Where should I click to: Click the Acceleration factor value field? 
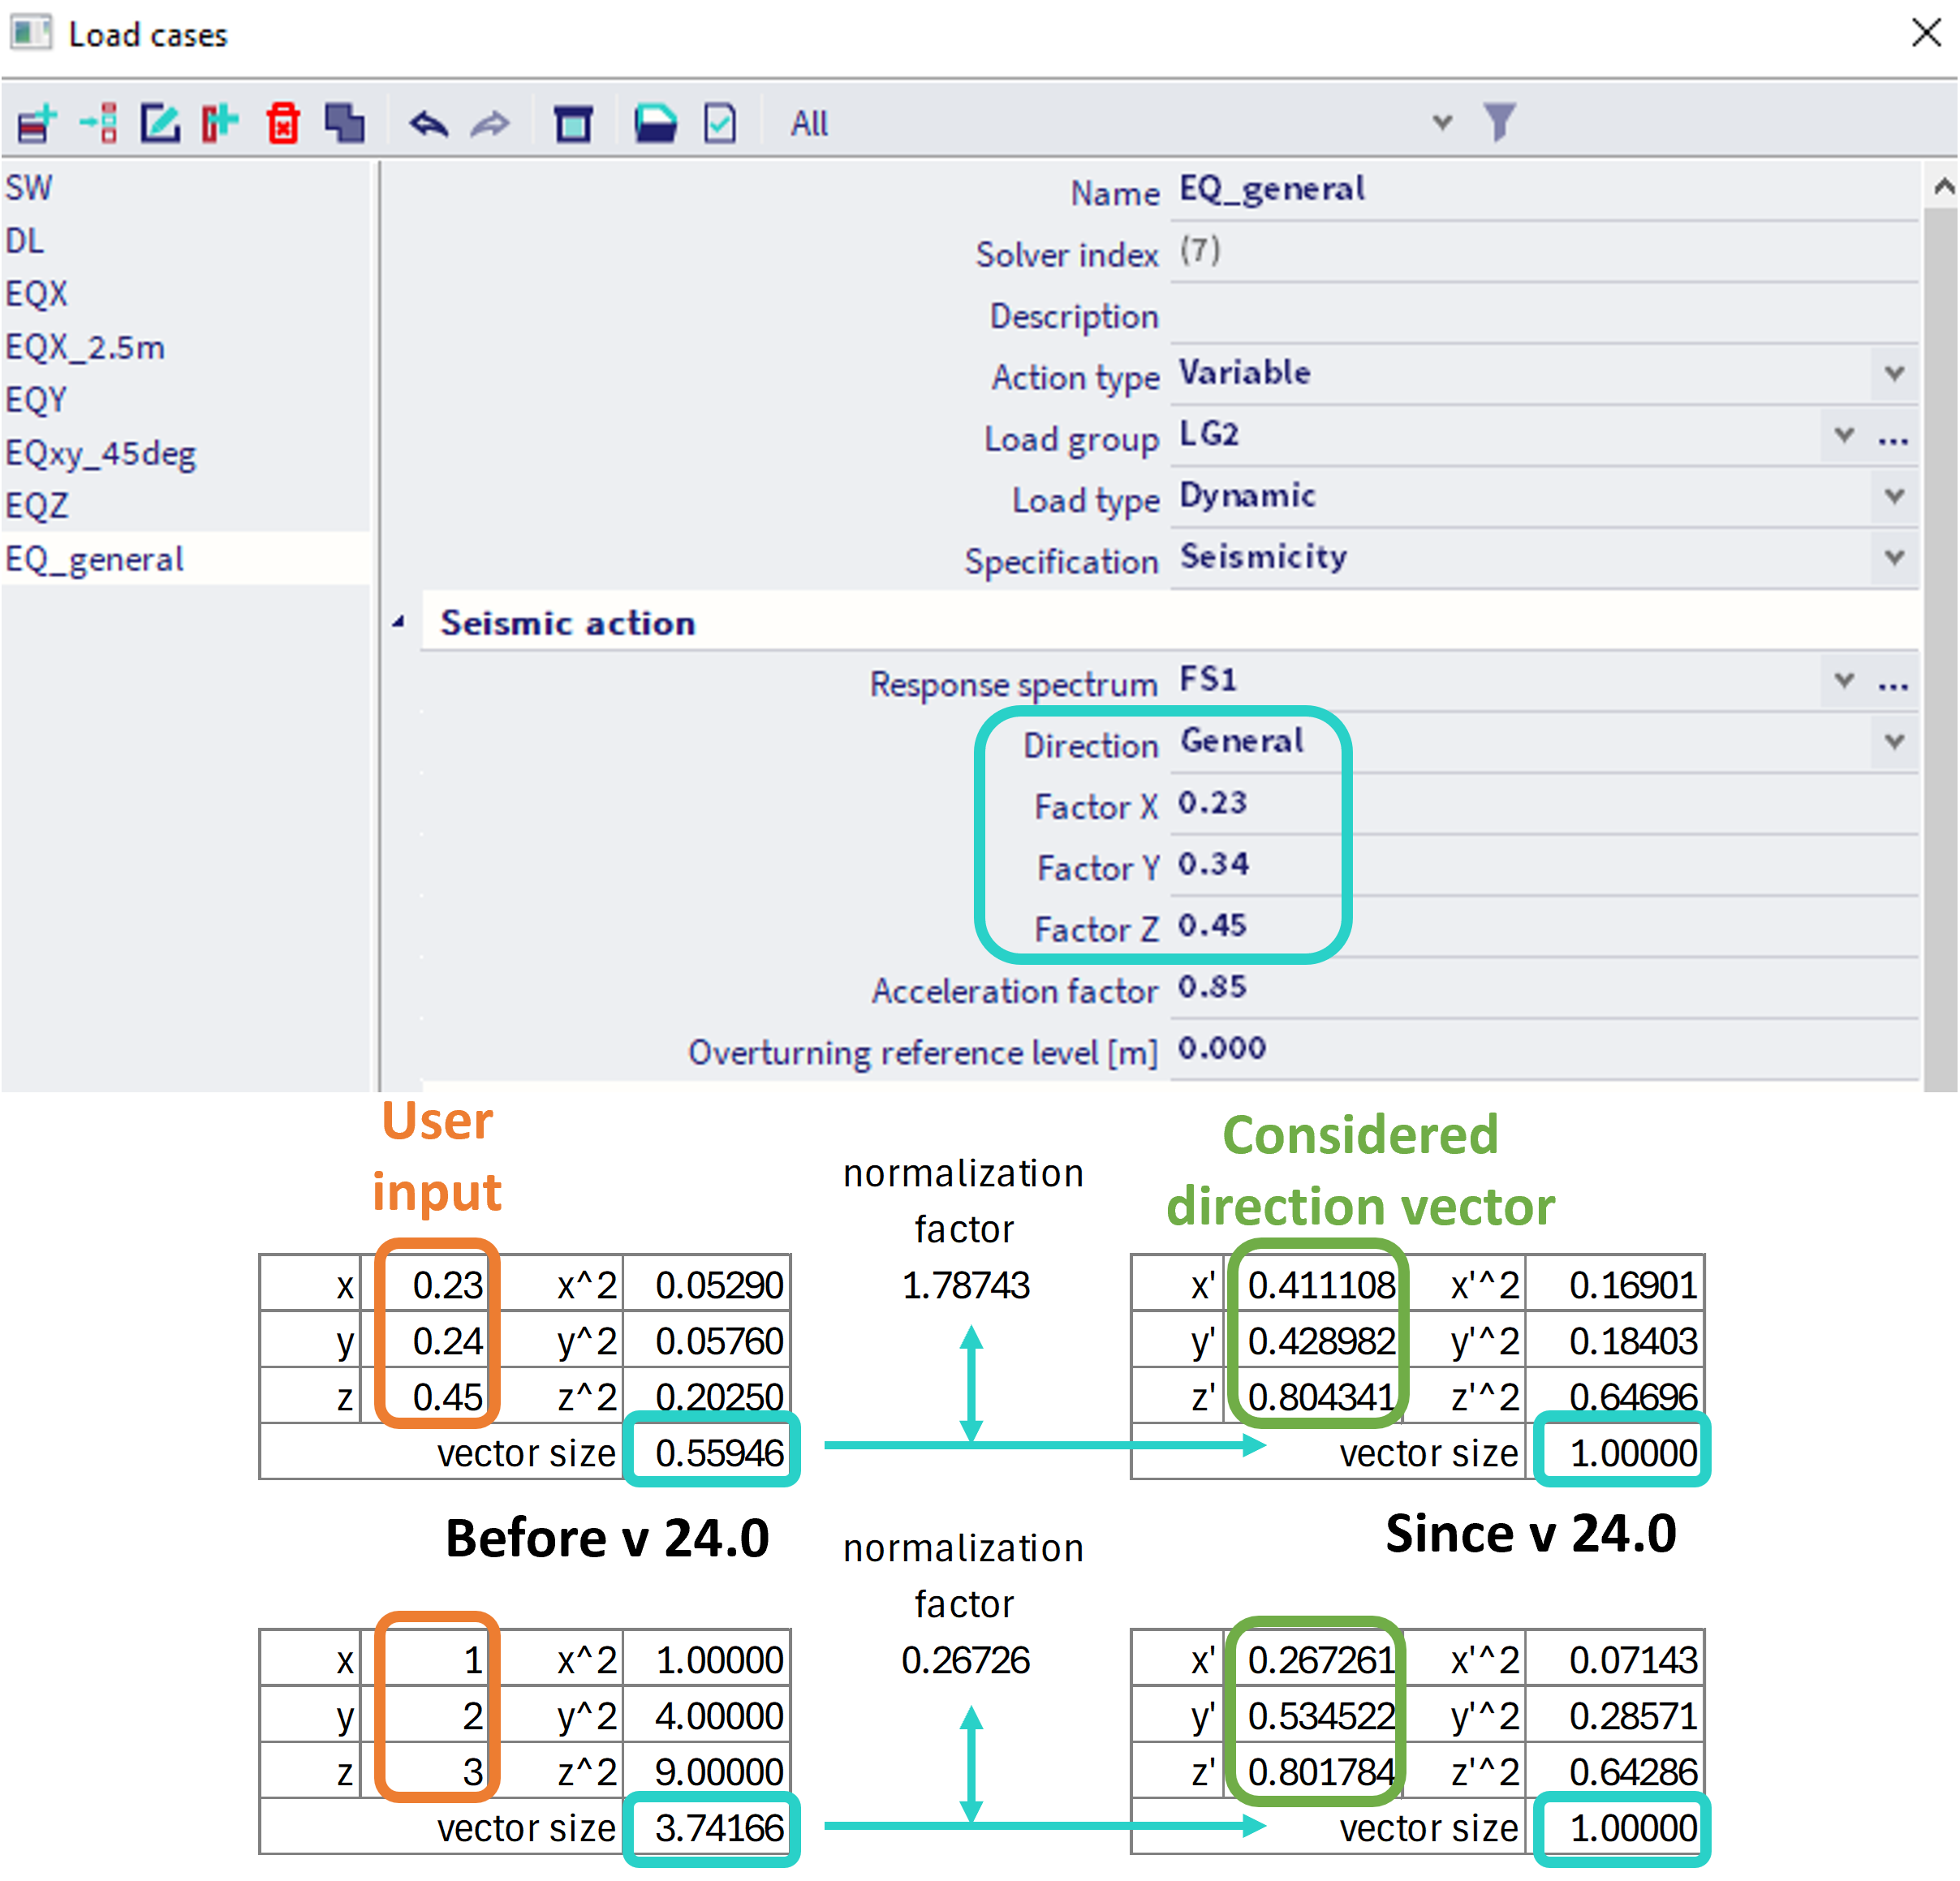1540,988
